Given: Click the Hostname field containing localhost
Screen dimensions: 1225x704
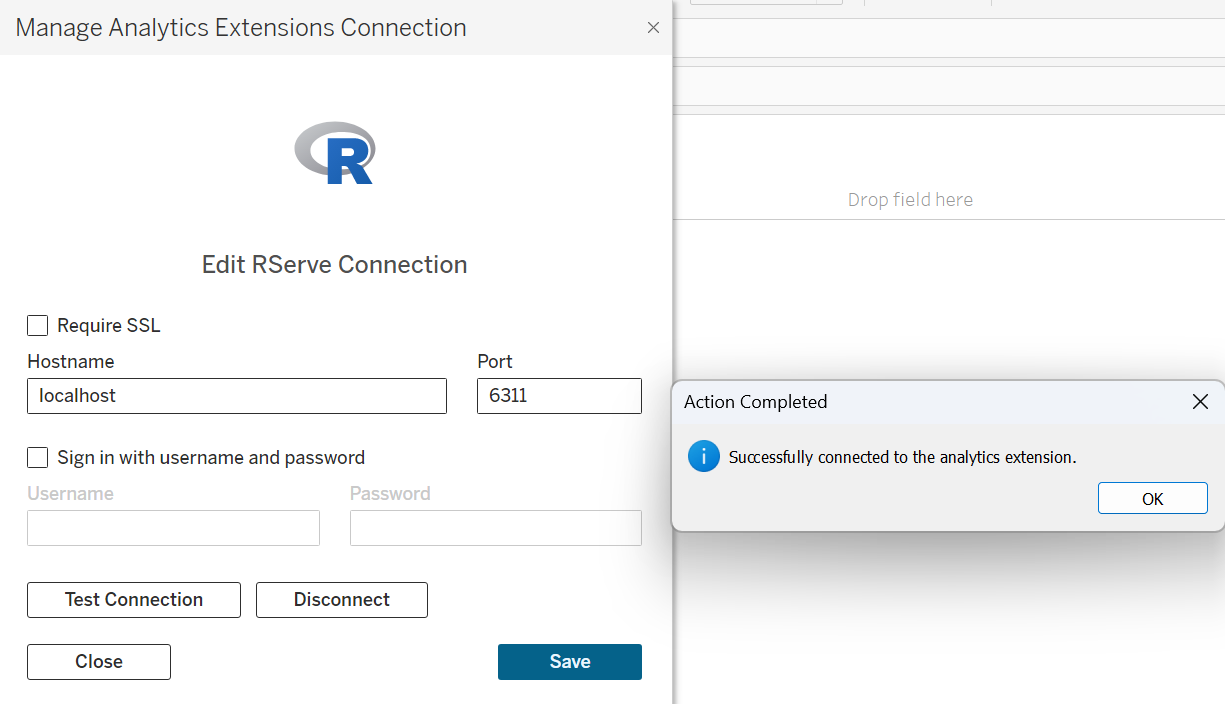Looking at the screenshot, I should 236,396.
